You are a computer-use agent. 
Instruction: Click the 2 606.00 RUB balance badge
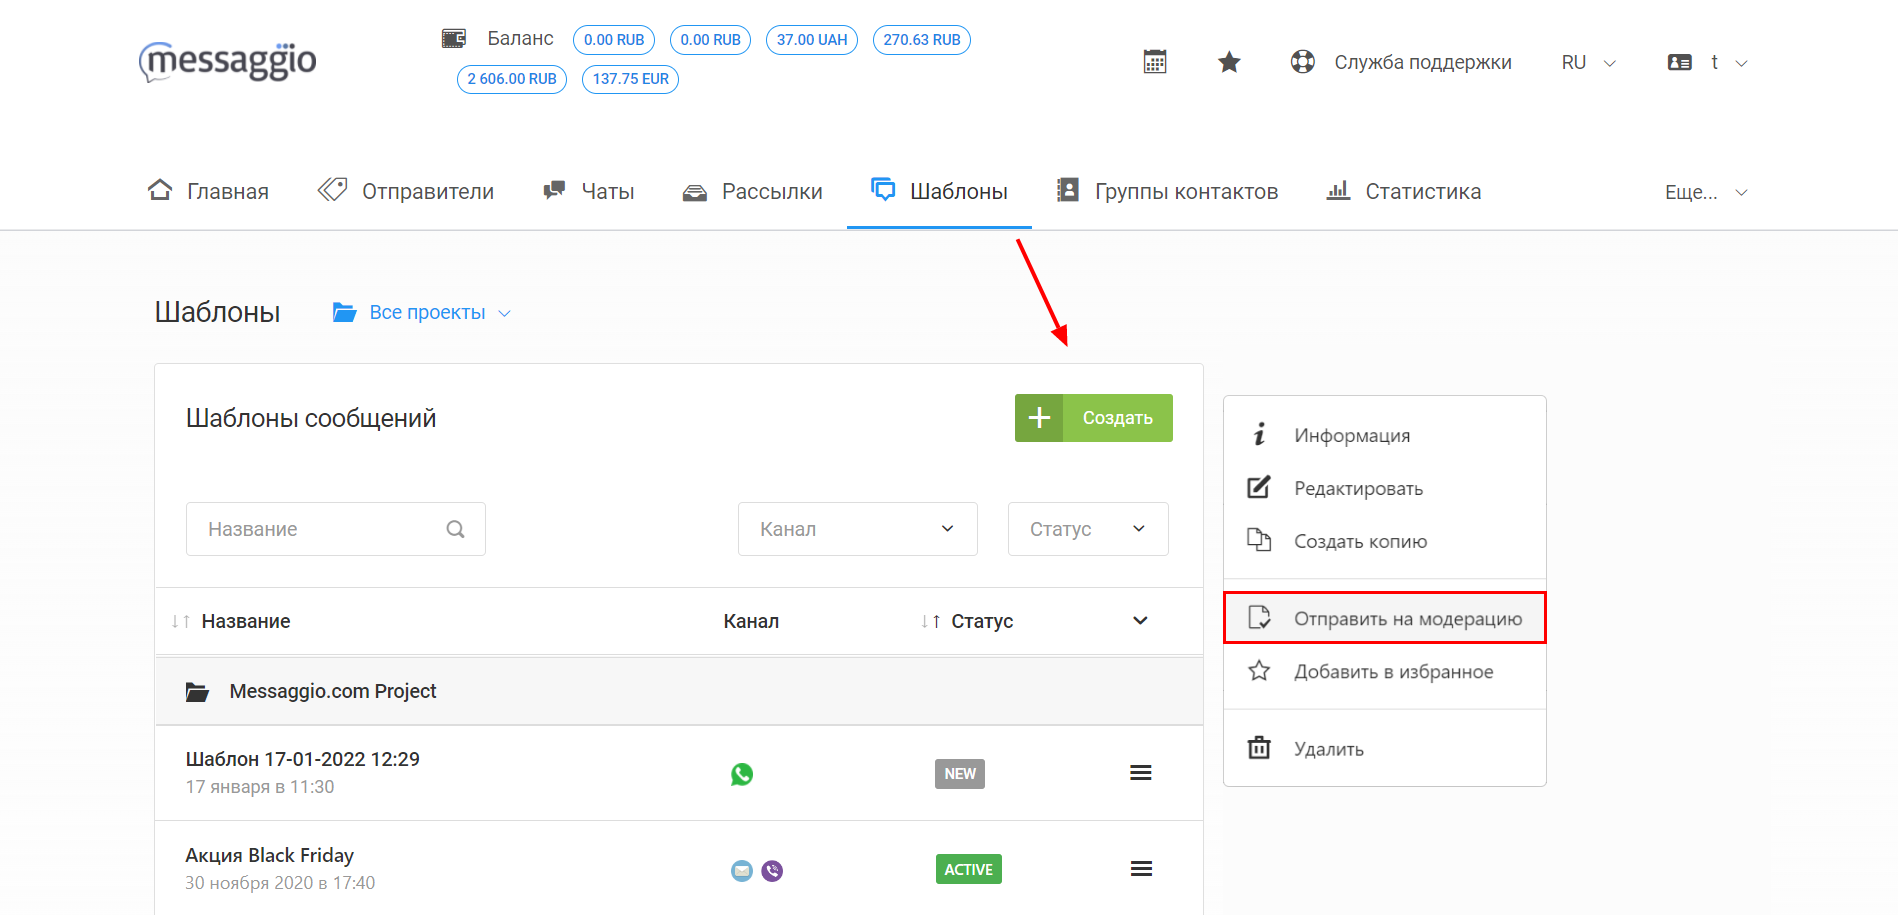coord(512,79)
